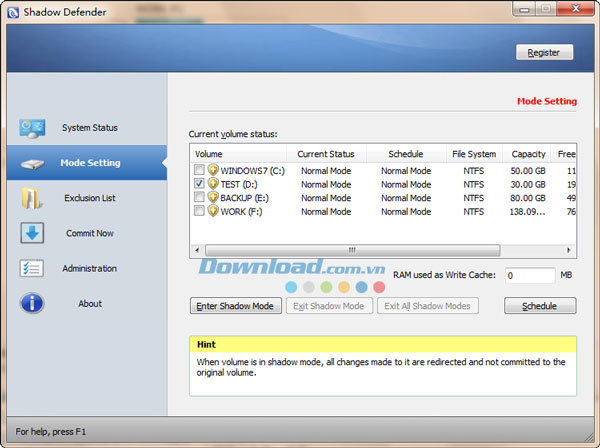Viewport: 600px width, 448px height.
Task: Click the Register button
Action: [x=544, y=52]
